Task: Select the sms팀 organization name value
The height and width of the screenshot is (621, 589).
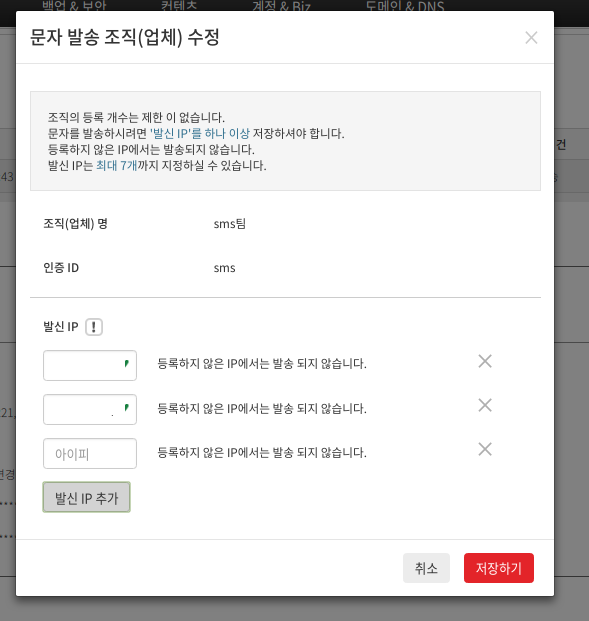Action: pos(230,224)
